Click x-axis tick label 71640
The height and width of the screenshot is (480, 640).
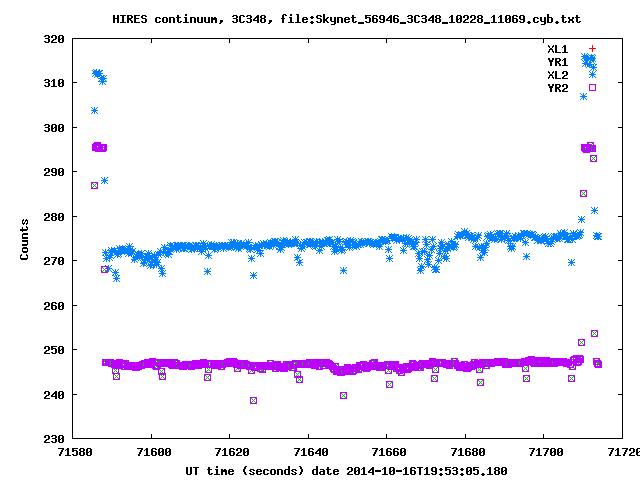click(311, 452)
